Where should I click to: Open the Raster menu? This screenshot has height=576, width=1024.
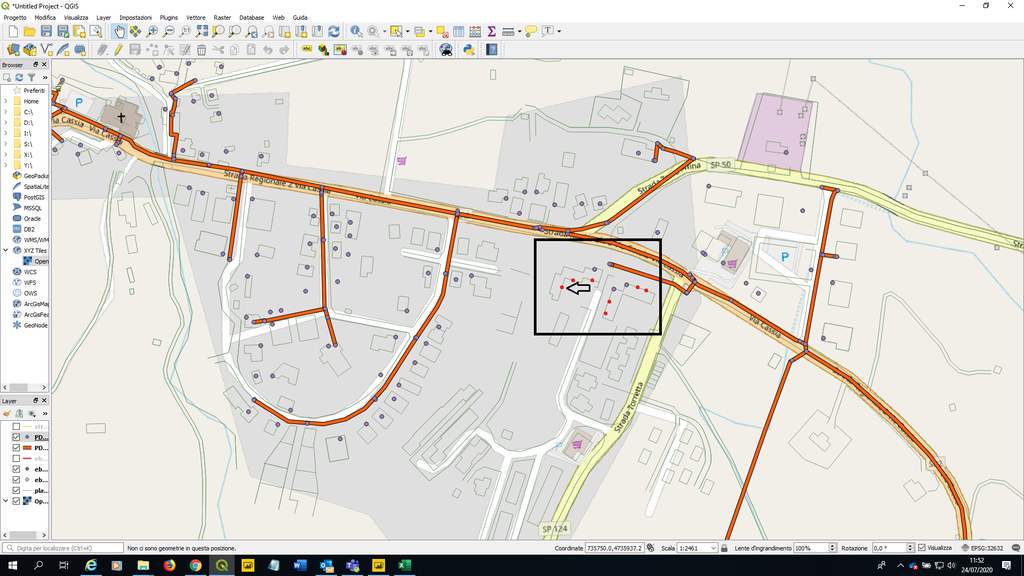click(x=222, y=18)
